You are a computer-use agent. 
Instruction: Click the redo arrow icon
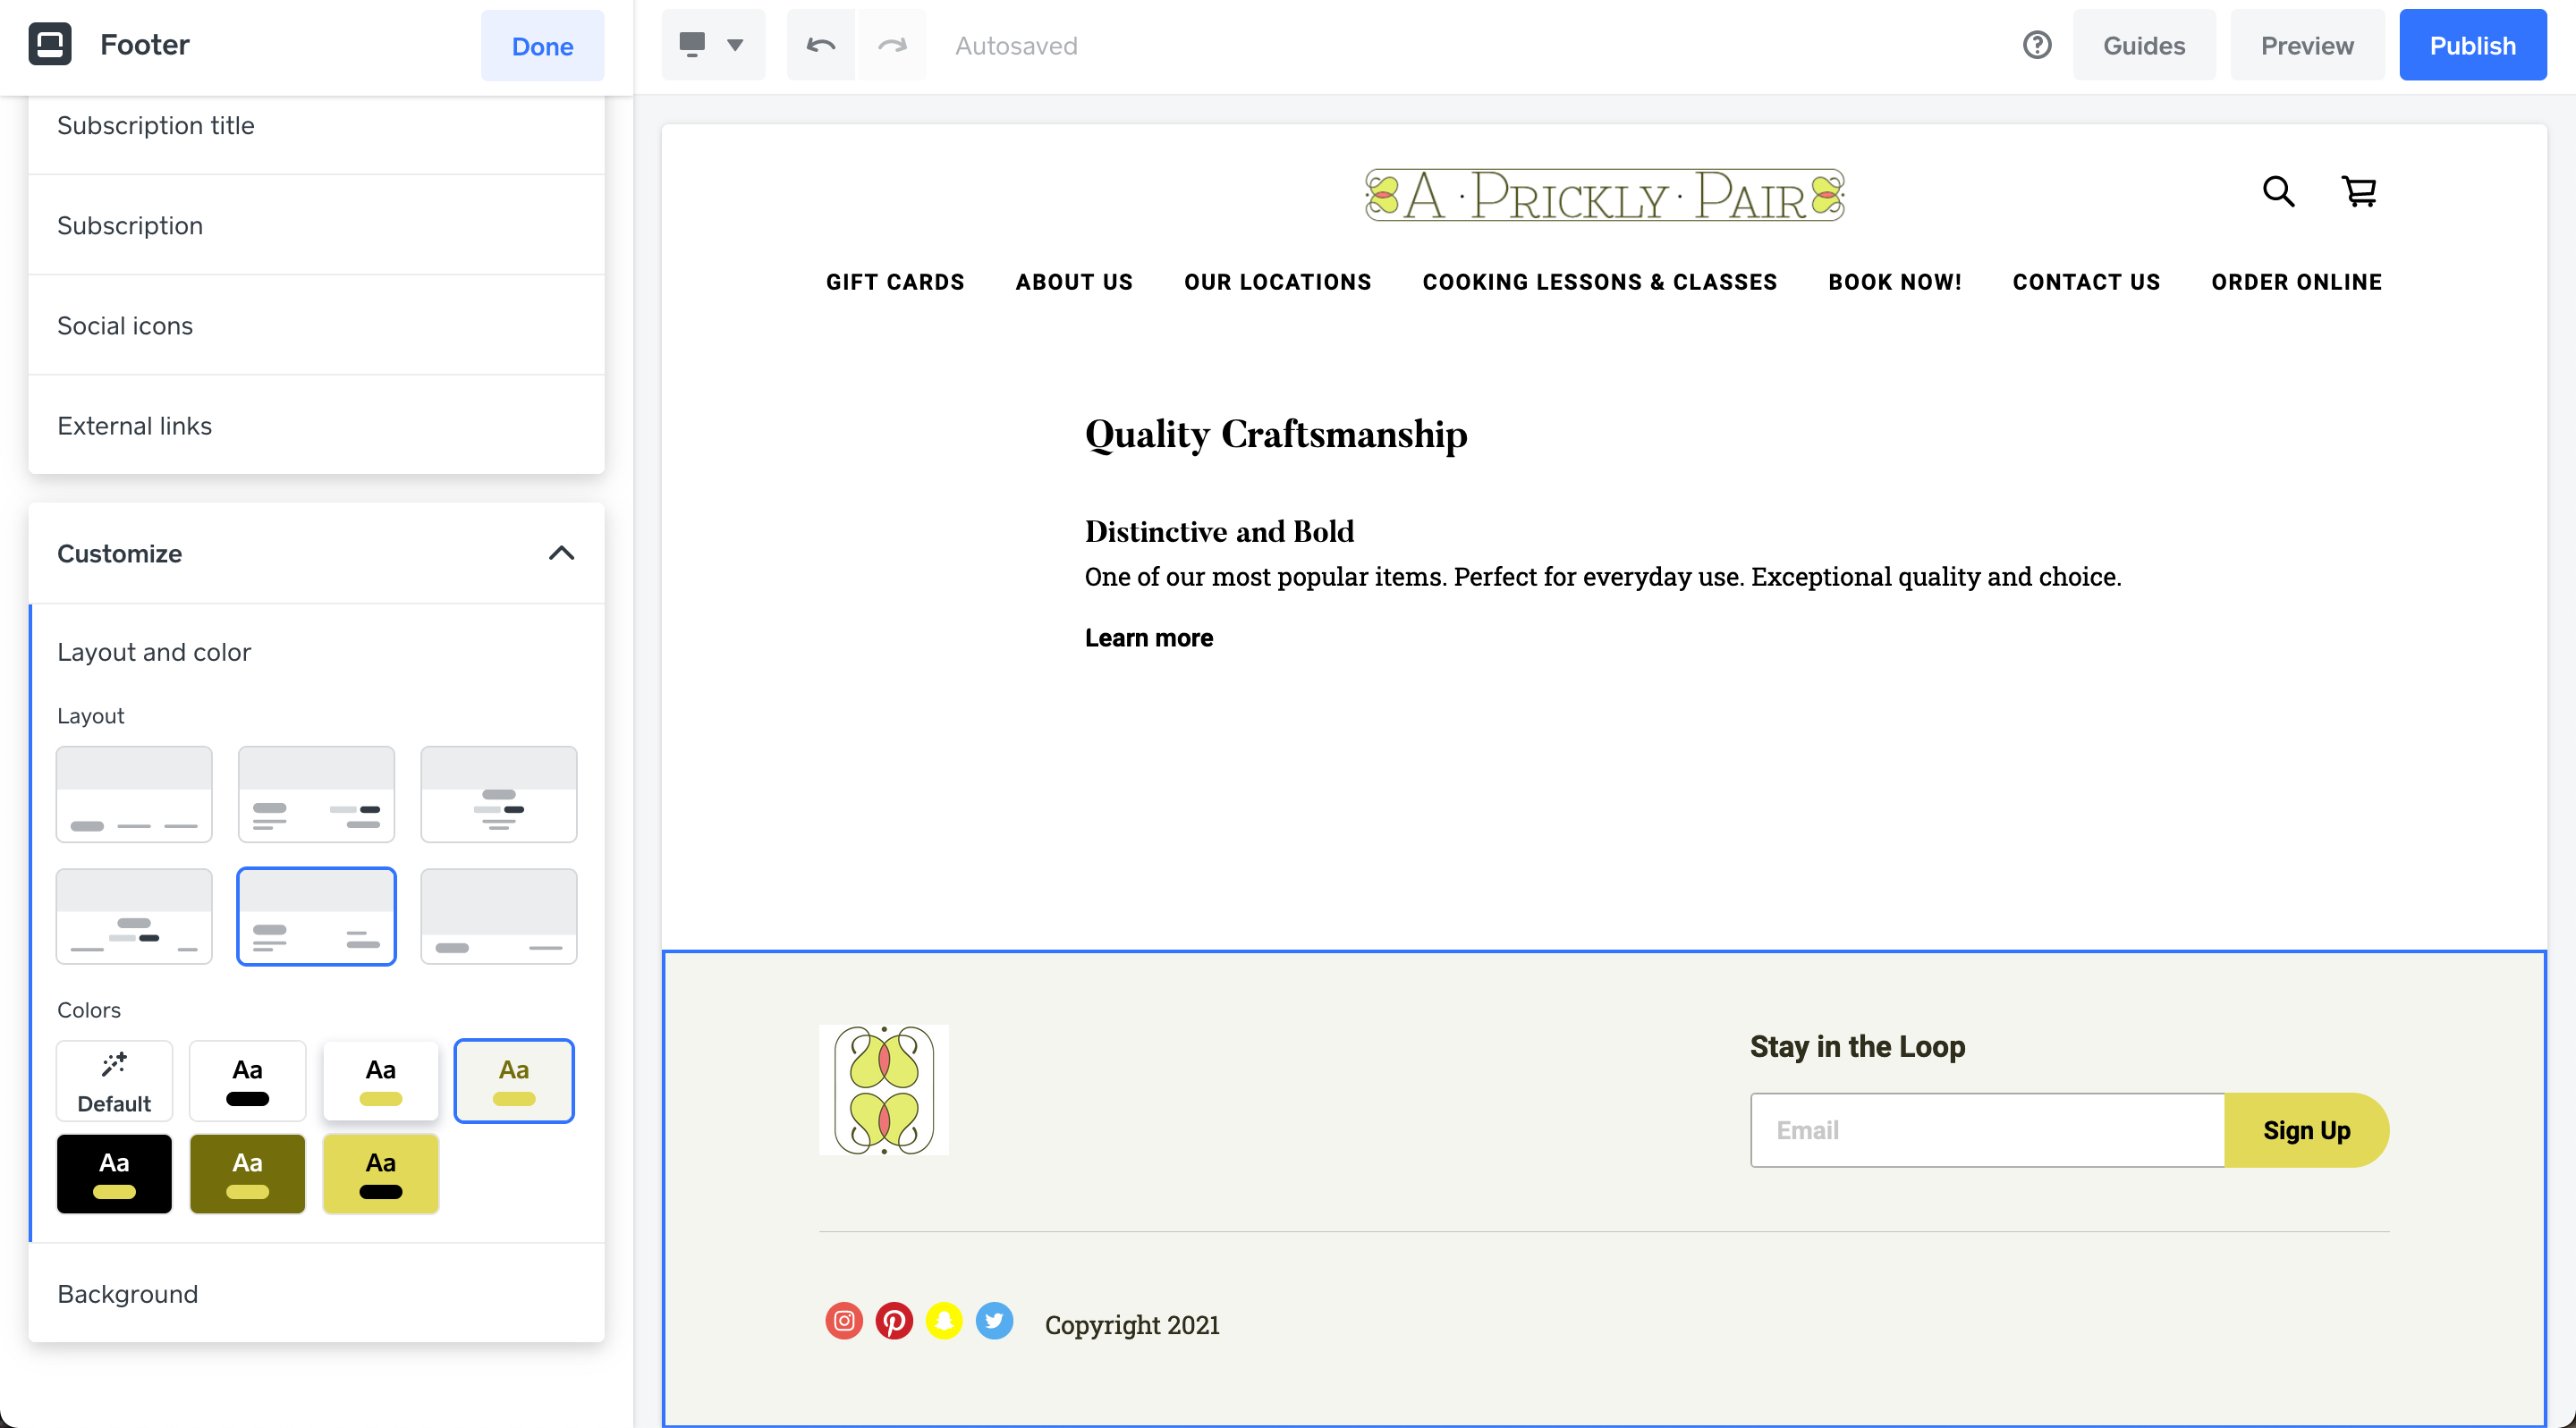click(x=892, y=45)
